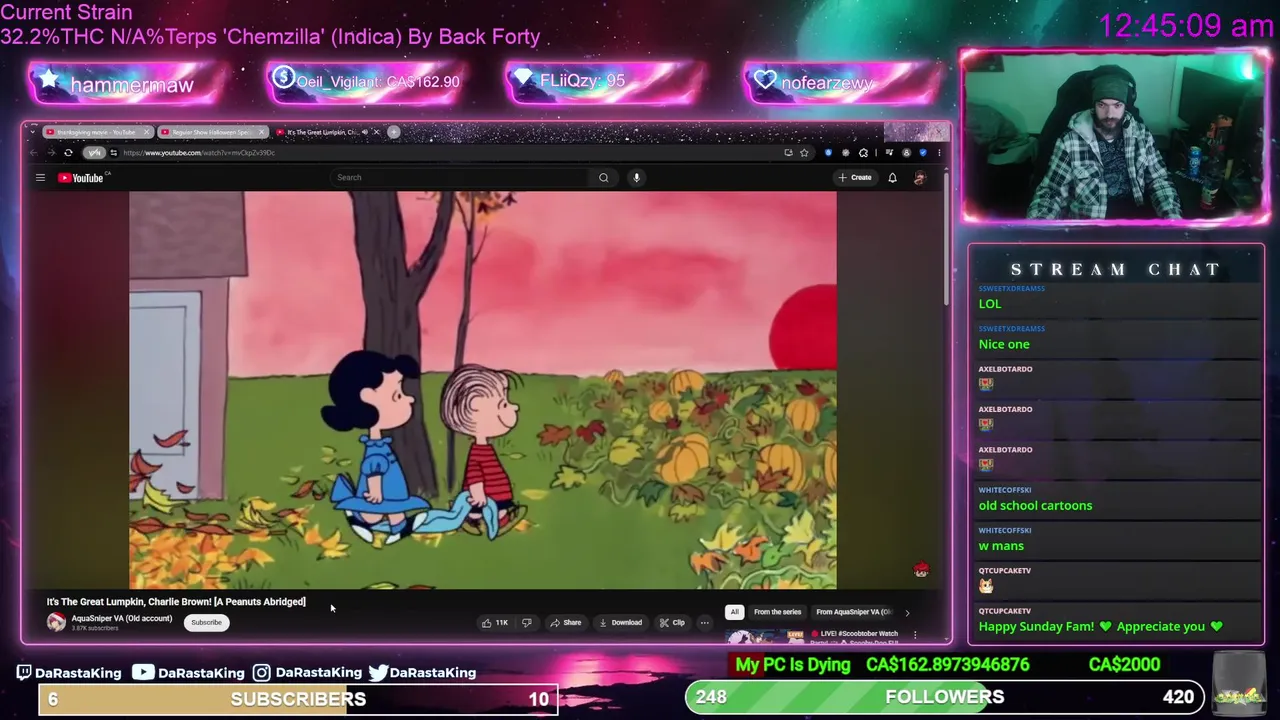Open 'AquaSniper VA (Old account)' channel link
The image size is (1280, 720).
pyautogui.click(x=121, y=618)
